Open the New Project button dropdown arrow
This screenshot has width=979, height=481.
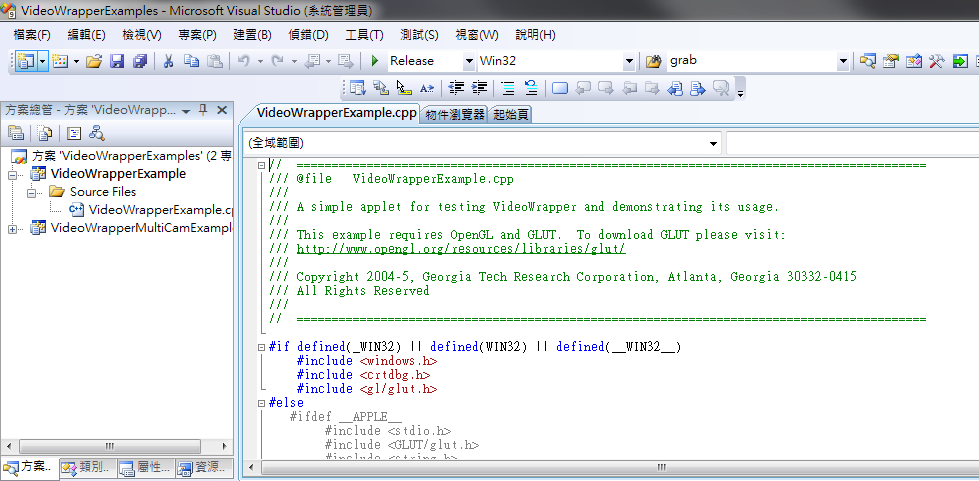[x=42, y=61]
